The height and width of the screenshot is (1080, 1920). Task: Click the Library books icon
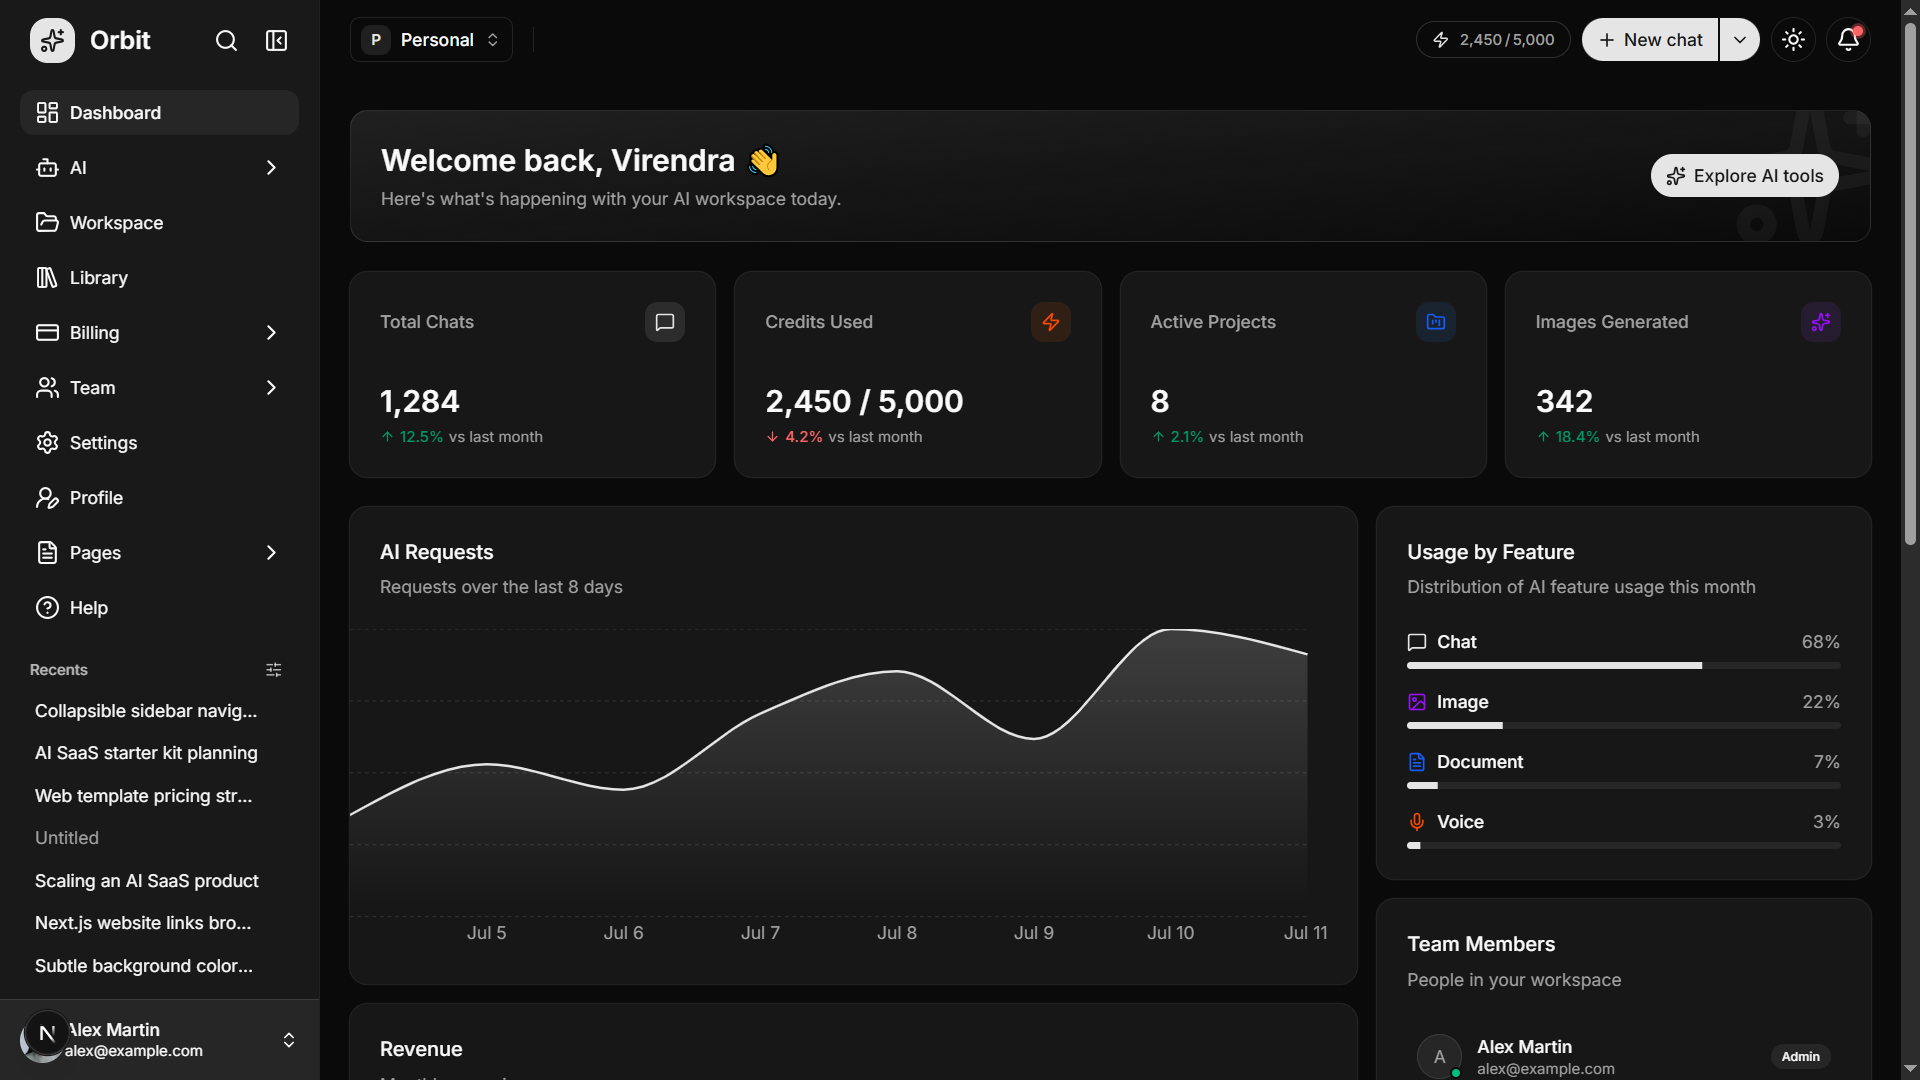tap(47, 278)
